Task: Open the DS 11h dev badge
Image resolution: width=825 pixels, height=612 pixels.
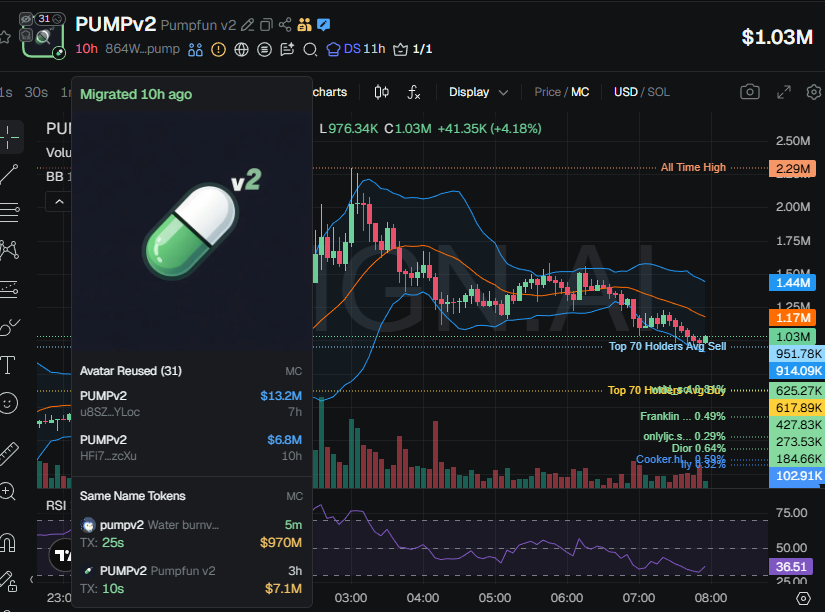Action: (x=356, y=49)
